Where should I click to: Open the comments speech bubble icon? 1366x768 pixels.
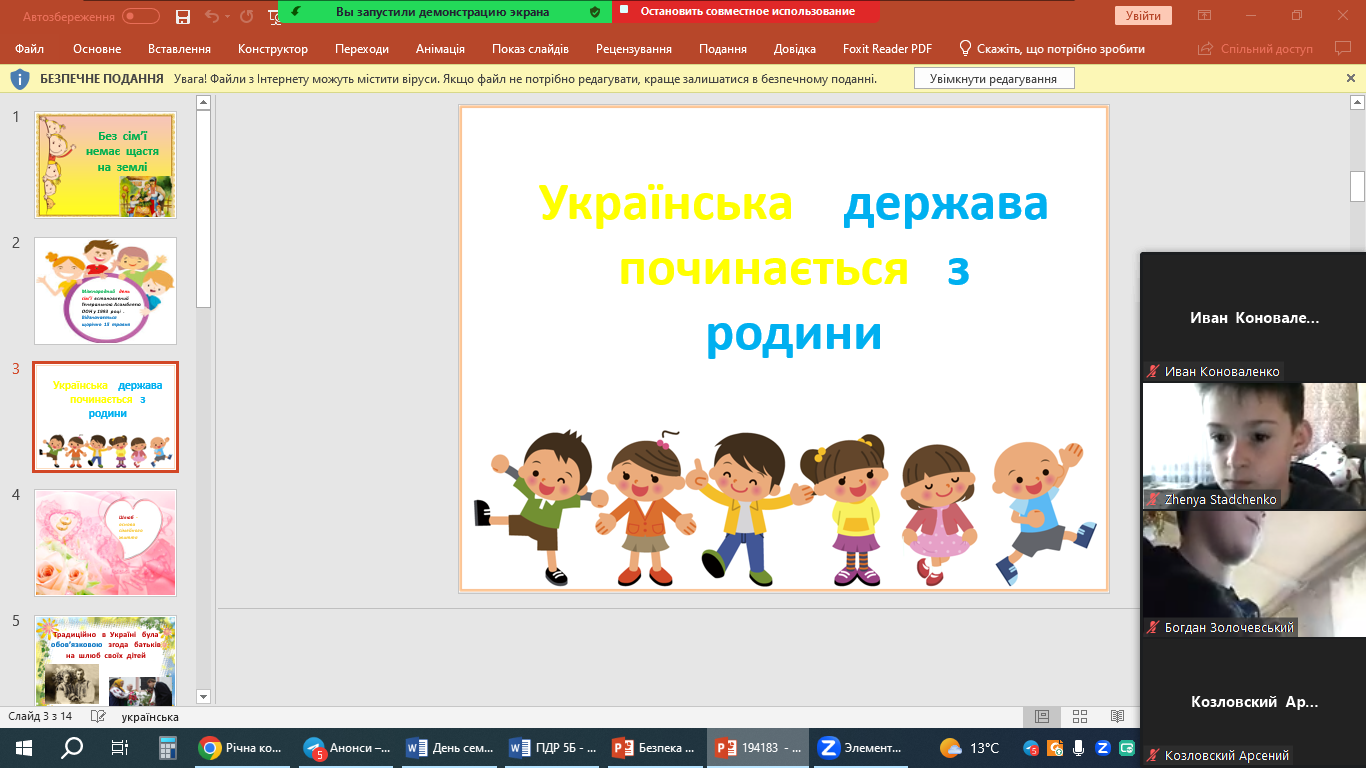pyautogui.click(x=1343, y=48)
